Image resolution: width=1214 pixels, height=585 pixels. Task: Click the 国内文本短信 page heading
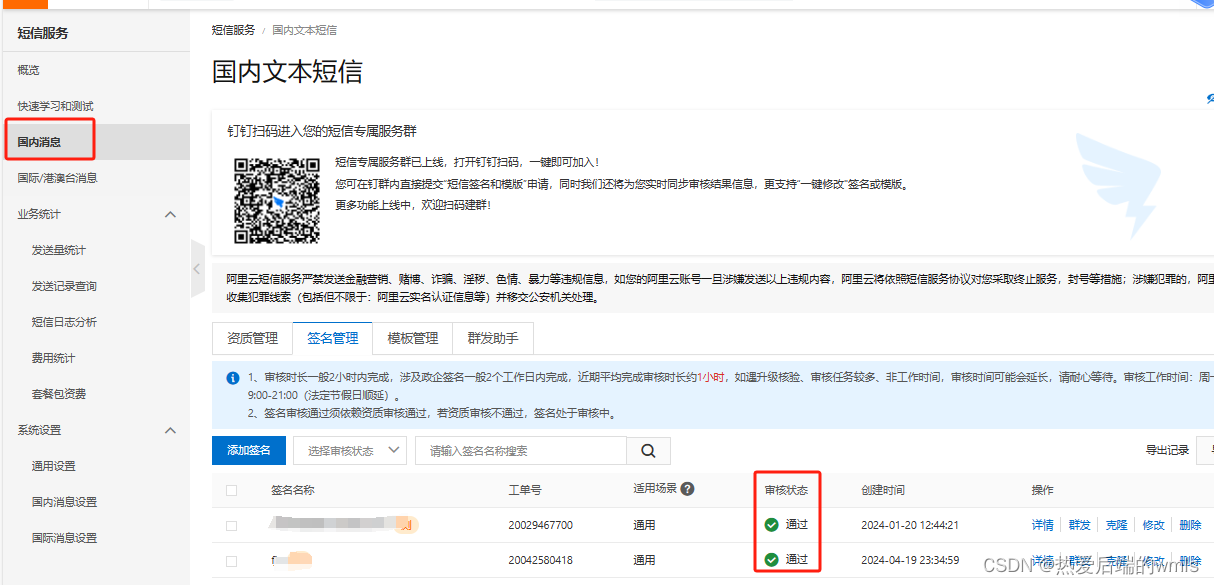288,72
